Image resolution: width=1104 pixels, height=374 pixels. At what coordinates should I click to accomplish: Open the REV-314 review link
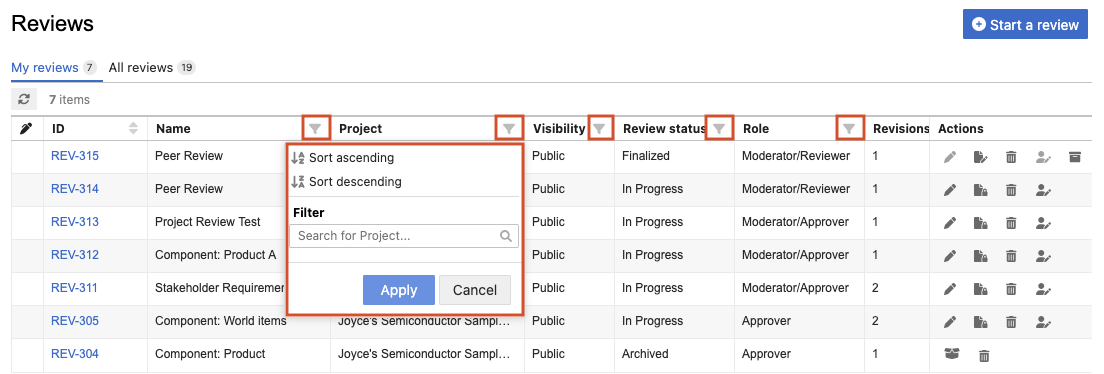pyautogui.click(x=75, y=189)
